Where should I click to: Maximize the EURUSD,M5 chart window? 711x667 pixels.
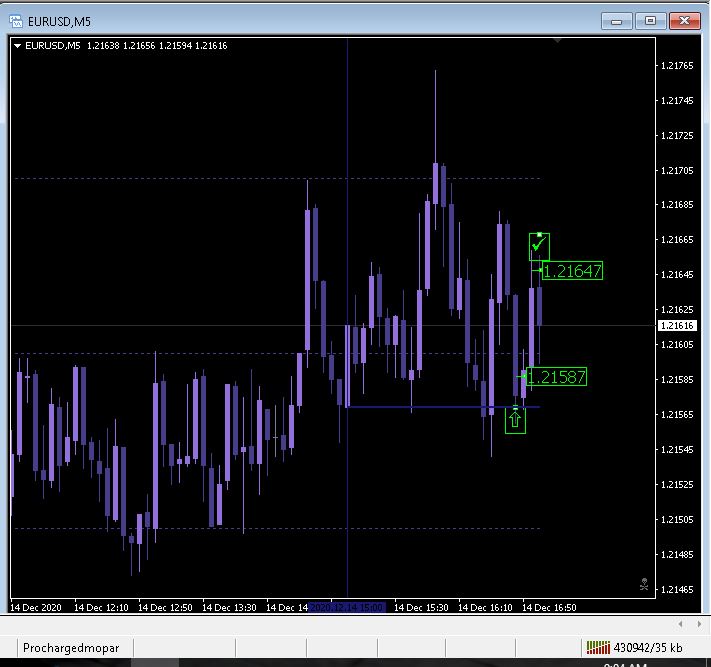[650, 21]
